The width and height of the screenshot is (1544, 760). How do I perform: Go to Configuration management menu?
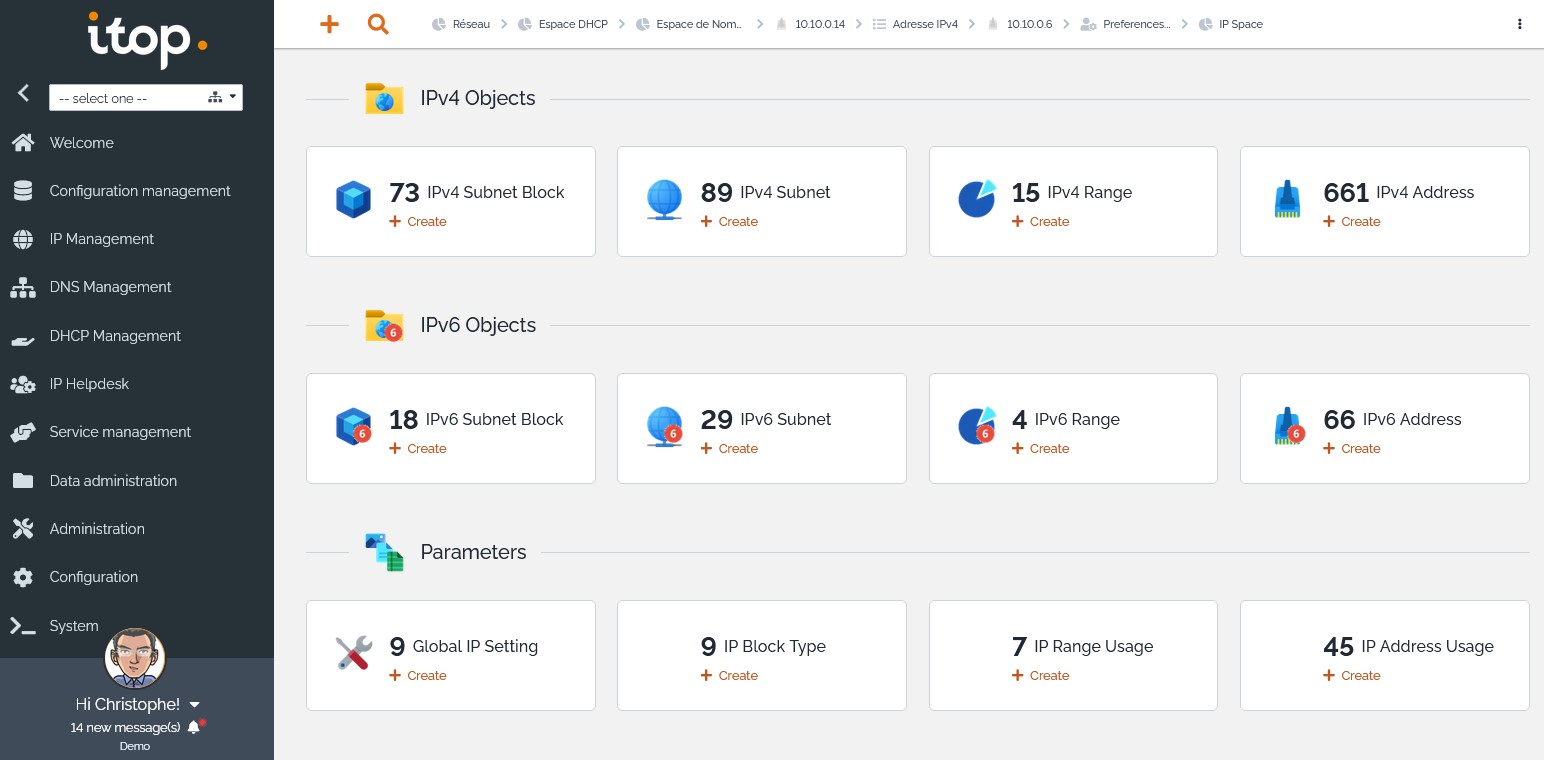point(140,191)
